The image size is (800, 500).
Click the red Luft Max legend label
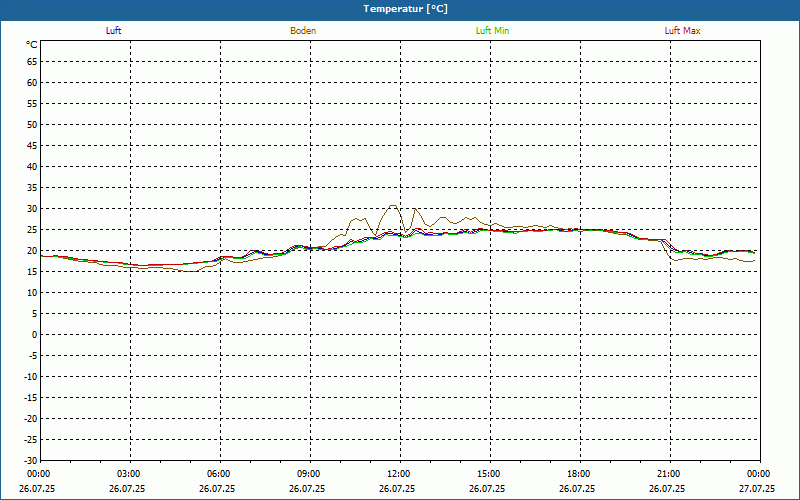[682, 31]
